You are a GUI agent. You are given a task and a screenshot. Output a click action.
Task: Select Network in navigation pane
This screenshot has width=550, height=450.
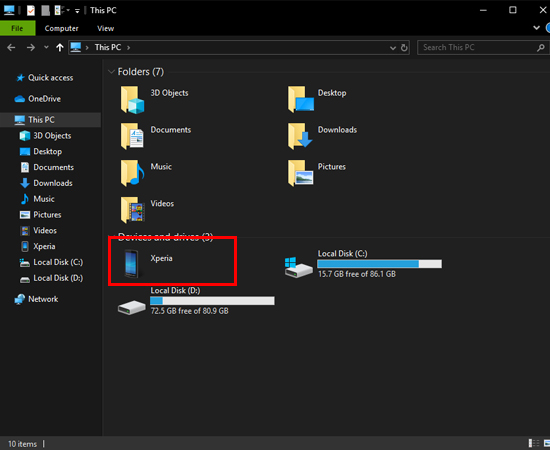click(x=36, y=299)
